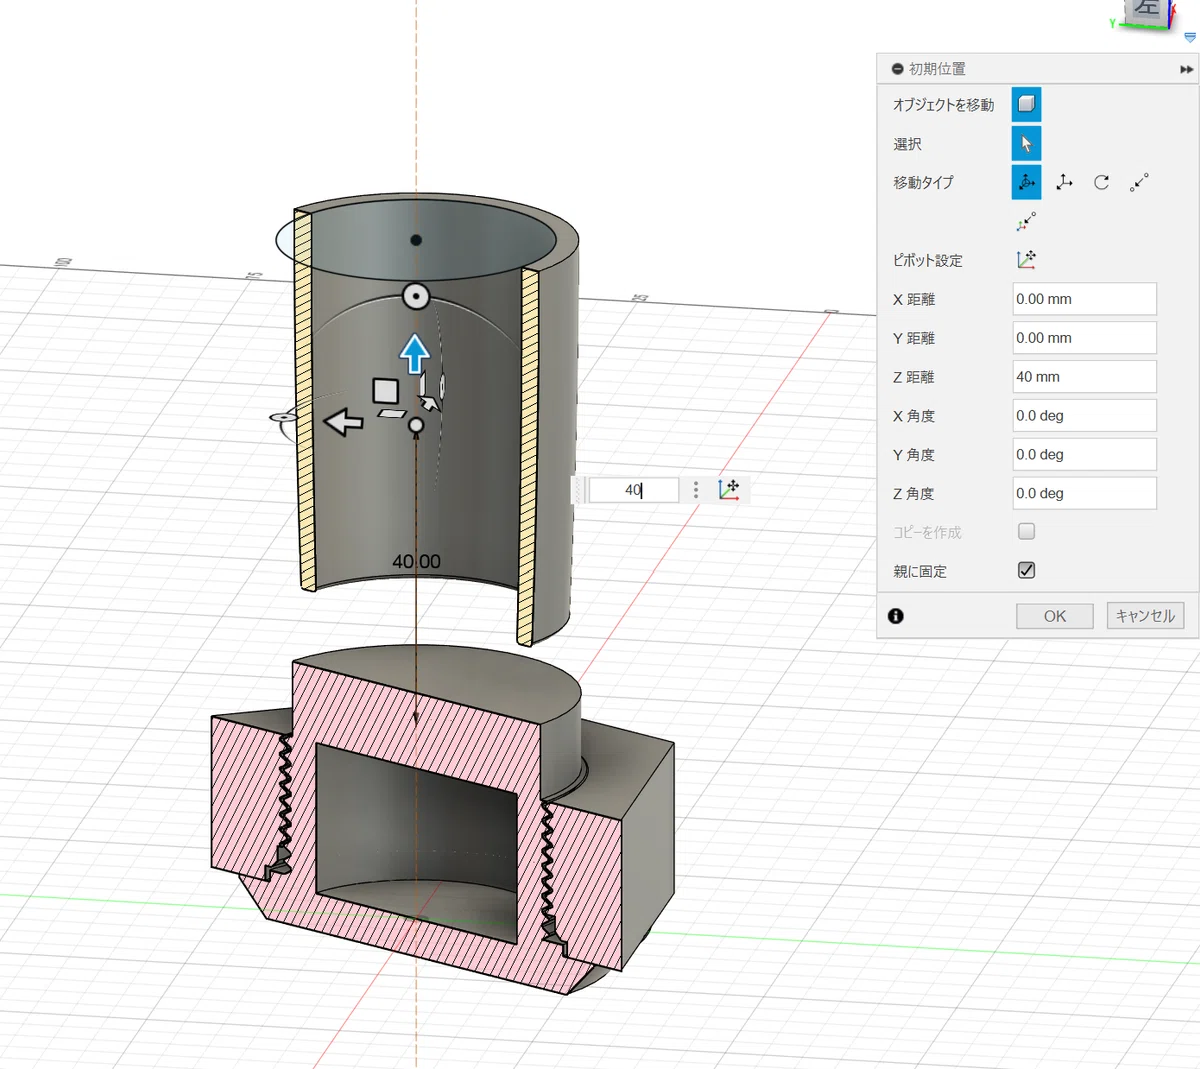1200x1069 pixels.
Task: Click the キャンセル button
Action: coord(1145,616)
